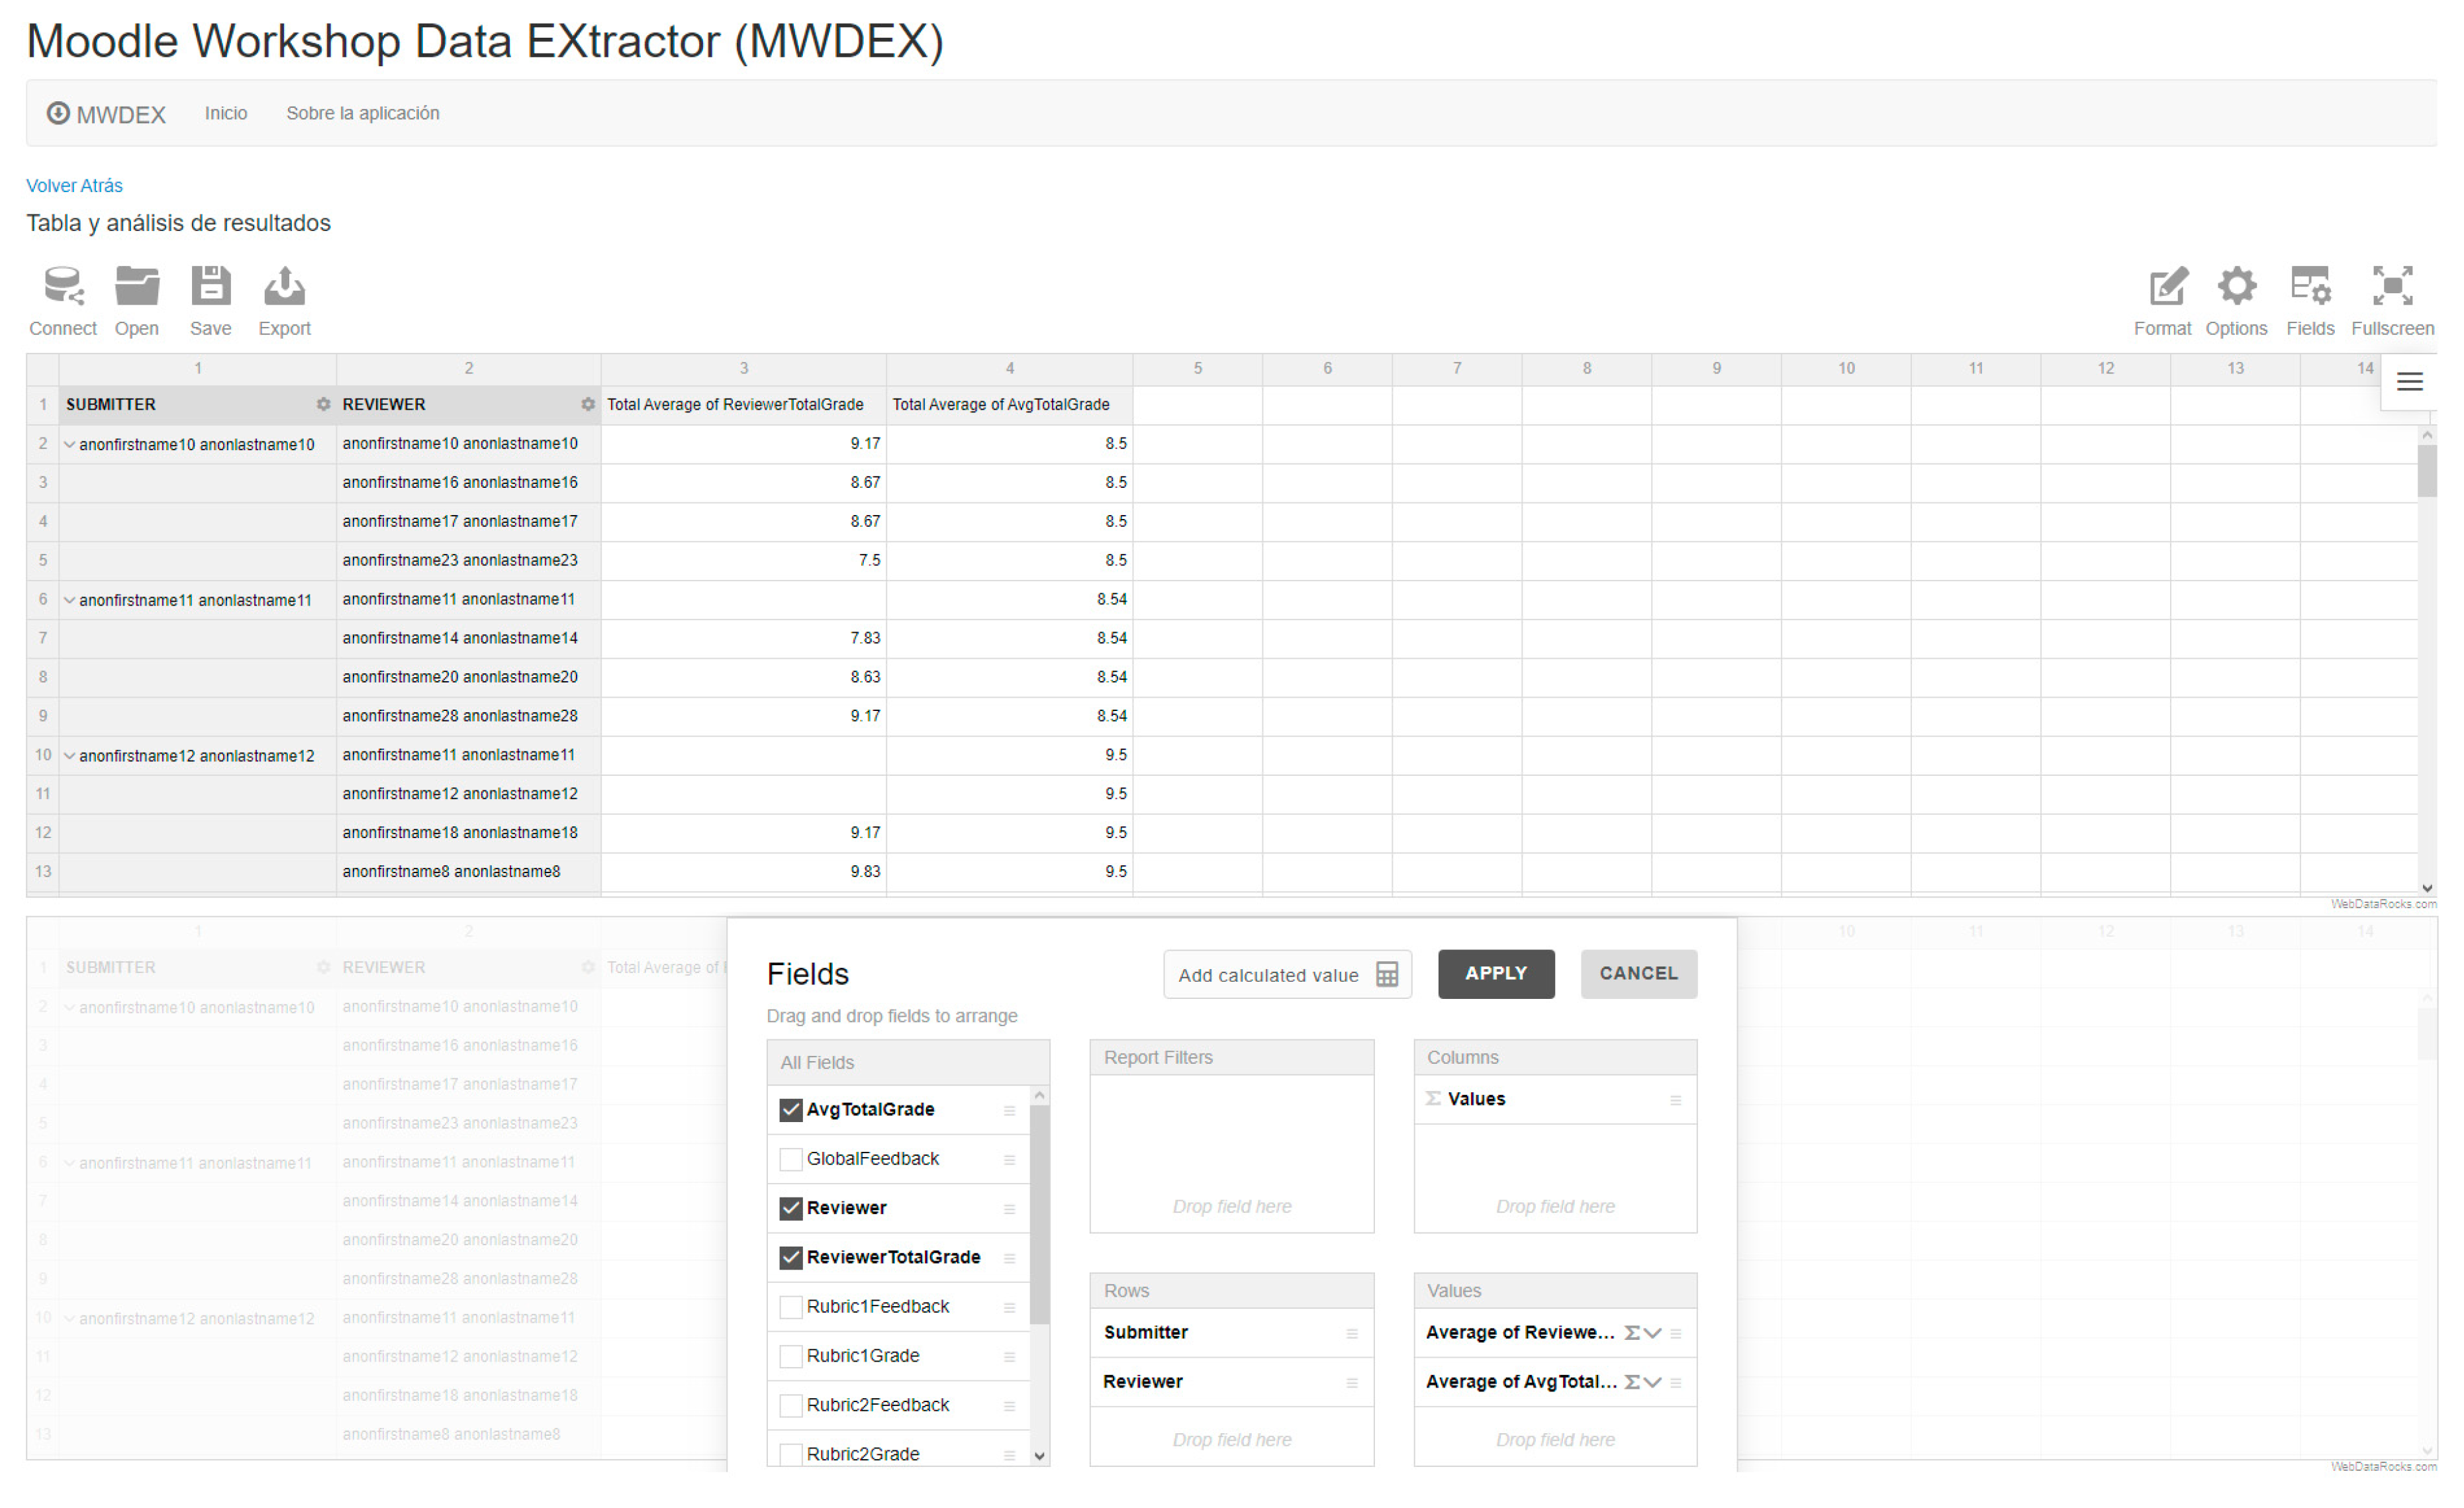2464x1508 pixels.
Task: Open the Format cells tool
Action: pyautogui.click(x=2166, y=287)
